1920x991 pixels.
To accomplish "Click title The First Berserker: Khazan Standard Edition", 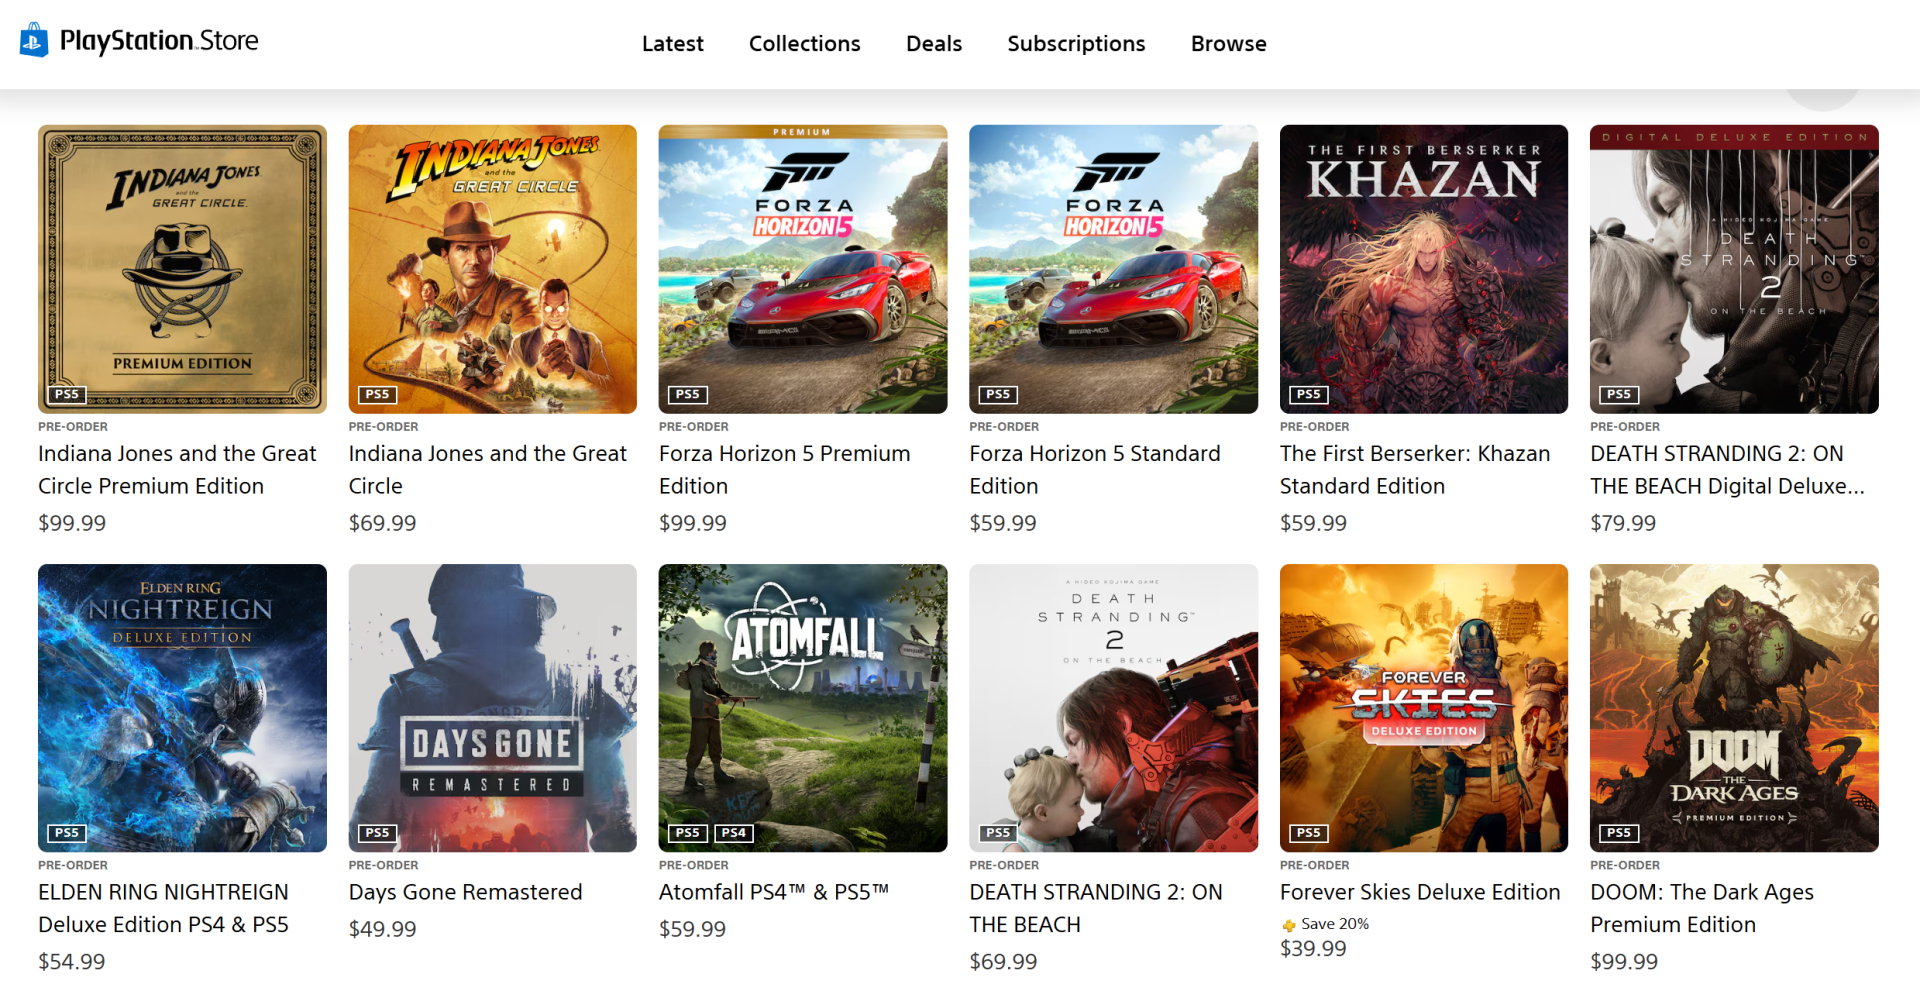I will pos(1415,470).
